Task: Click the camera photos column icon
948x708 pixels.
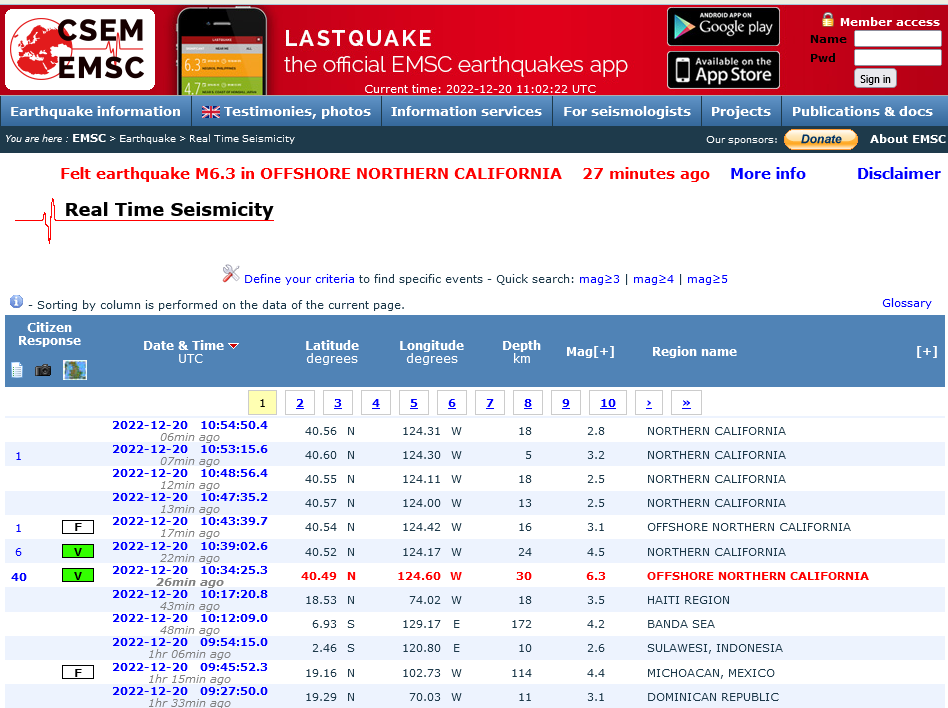Action: tap(43, 370)
